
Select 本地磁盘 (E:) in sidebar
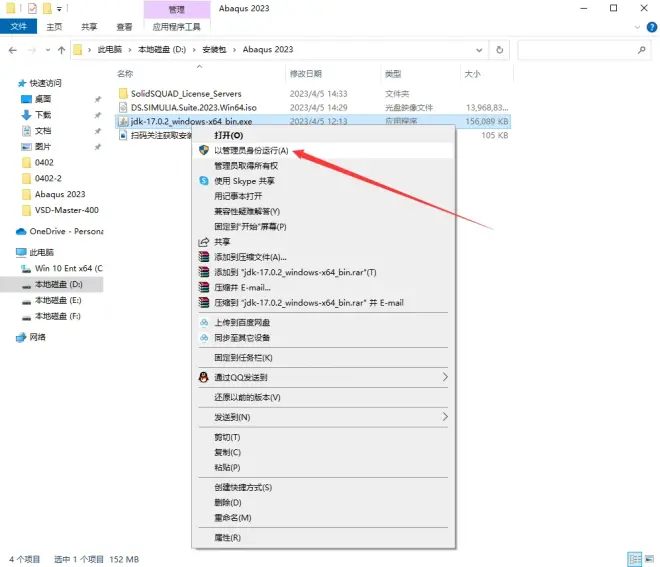click(x=58, y=300)
